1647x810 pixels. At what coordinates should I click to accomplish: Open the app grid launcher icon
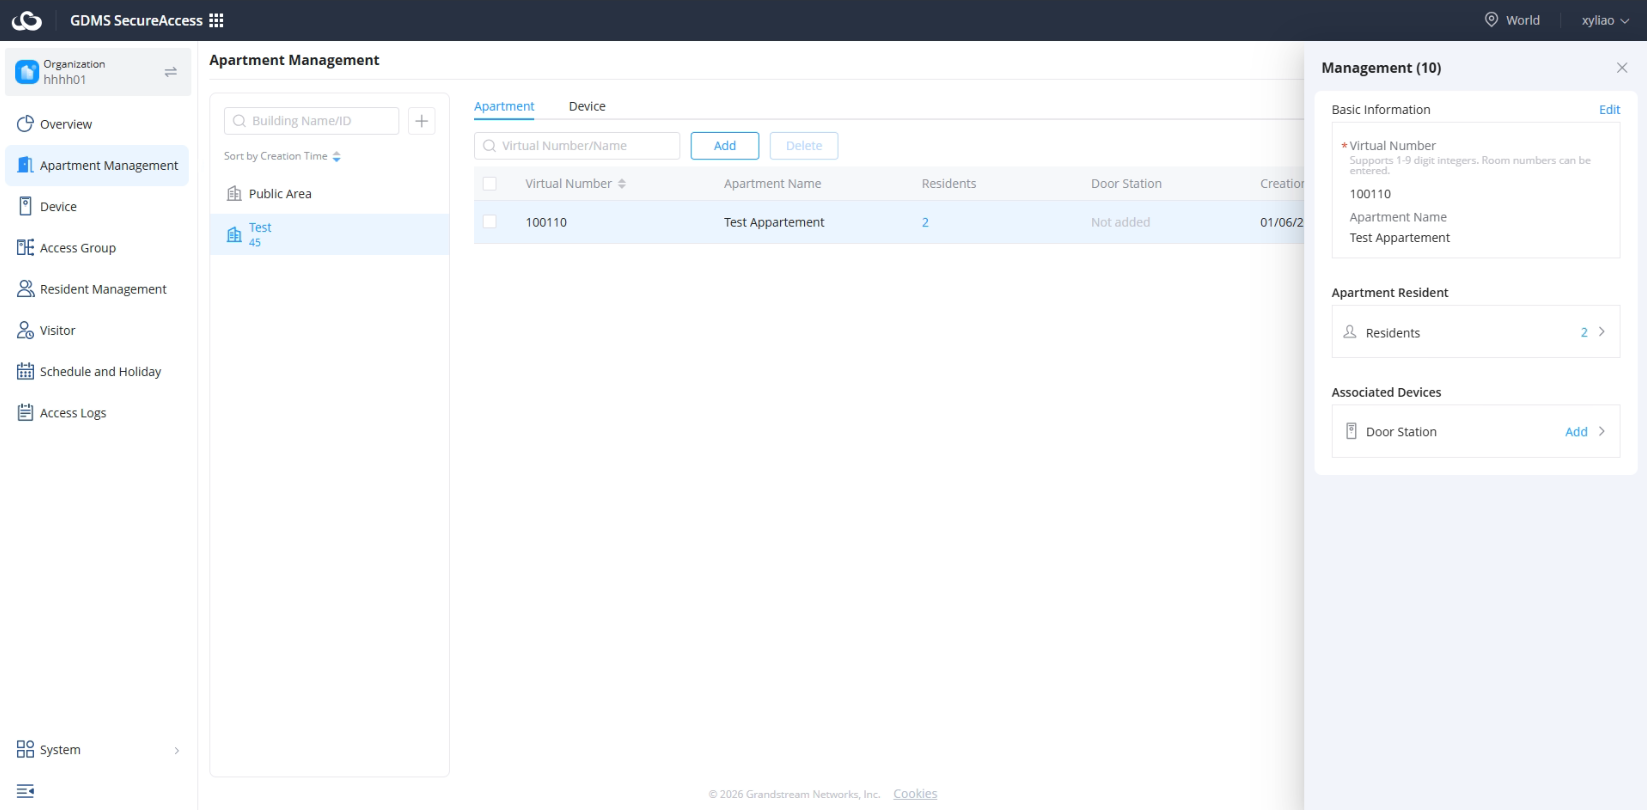point(216,20)
